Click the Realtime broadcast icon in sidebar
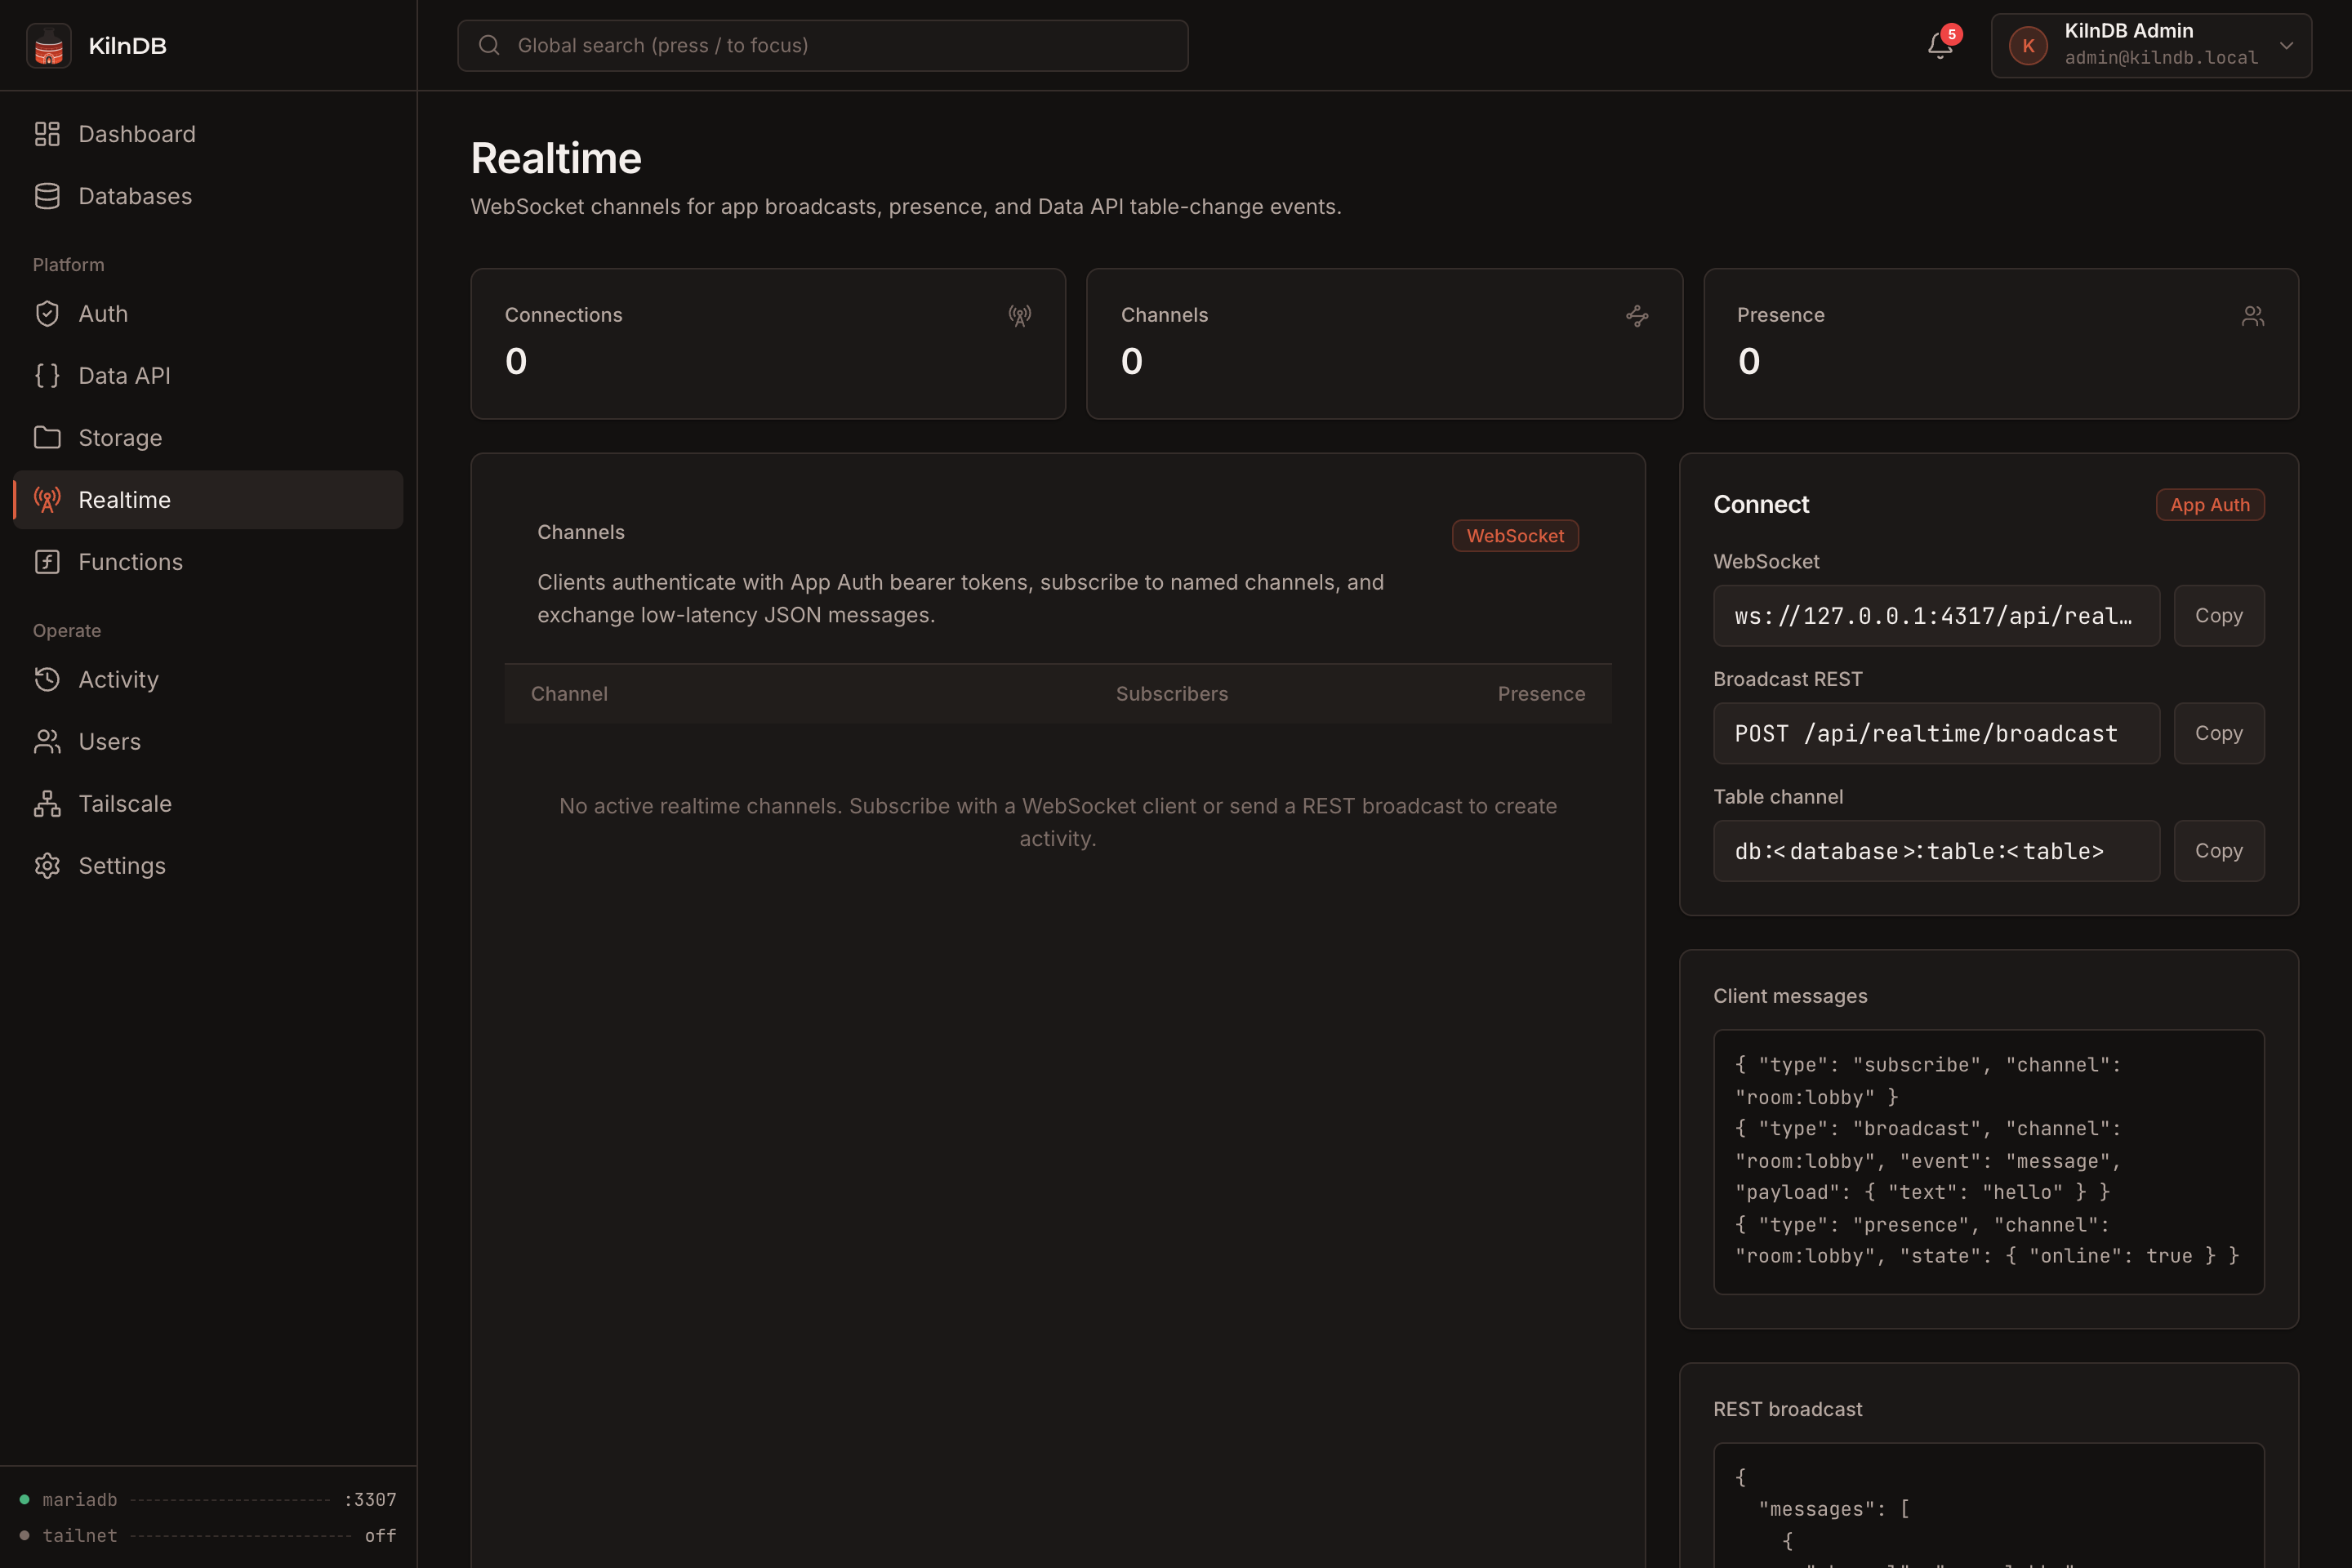 47,500
